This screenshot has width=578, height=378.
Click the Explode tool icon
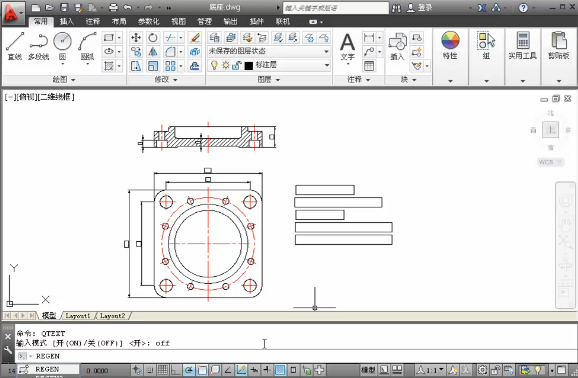tap(194, 52)
